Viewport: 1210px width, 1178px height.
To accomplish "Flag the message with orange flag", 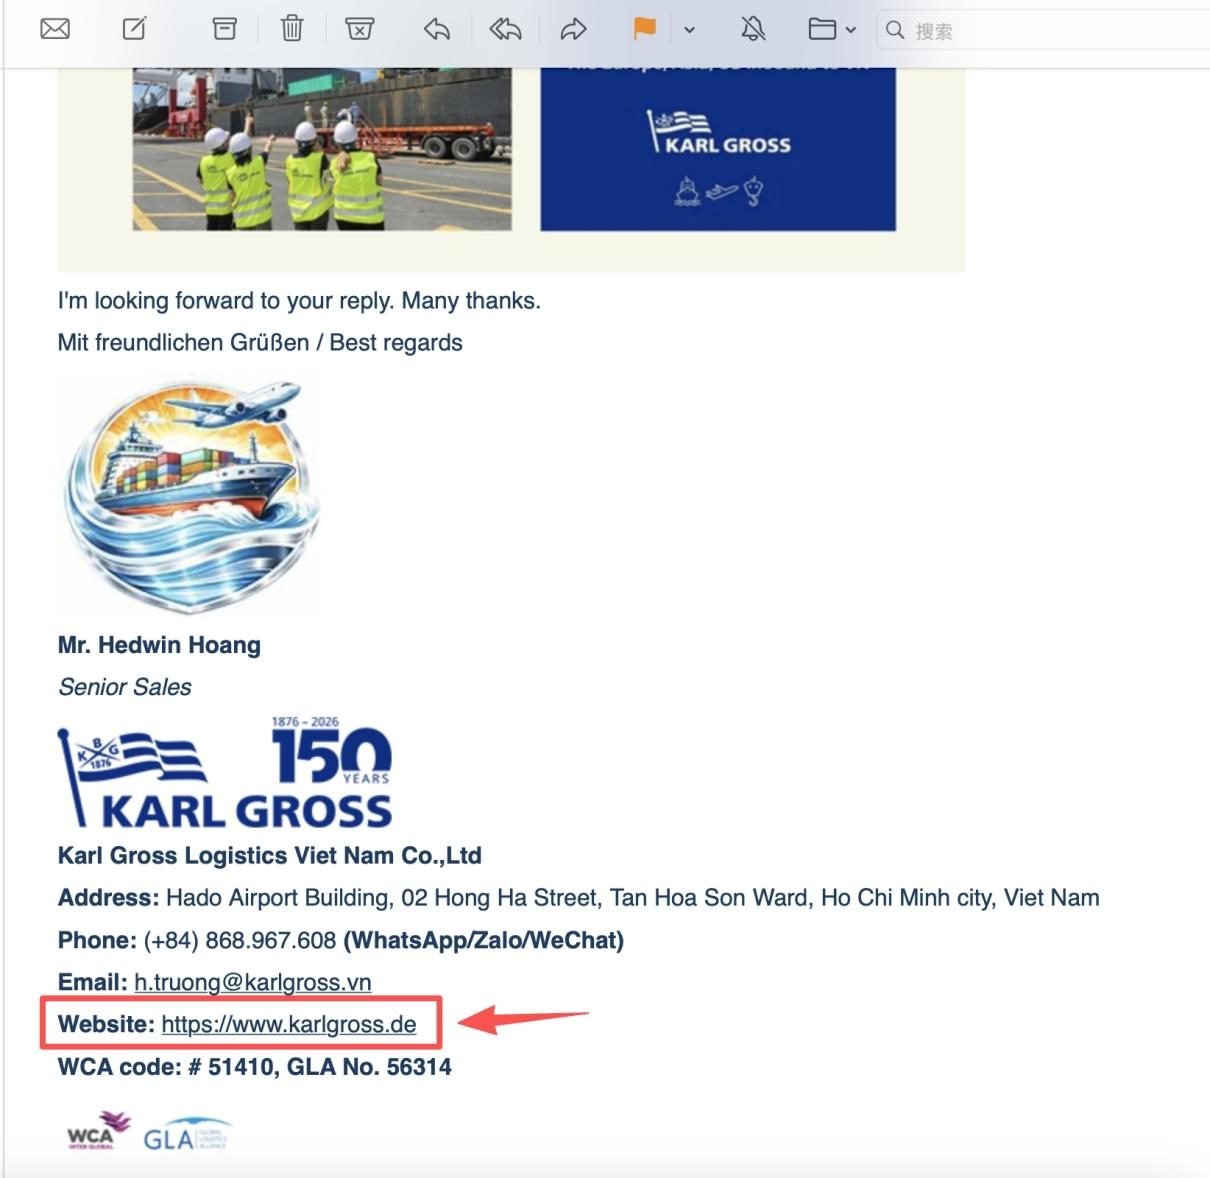I will click(645, 29).
